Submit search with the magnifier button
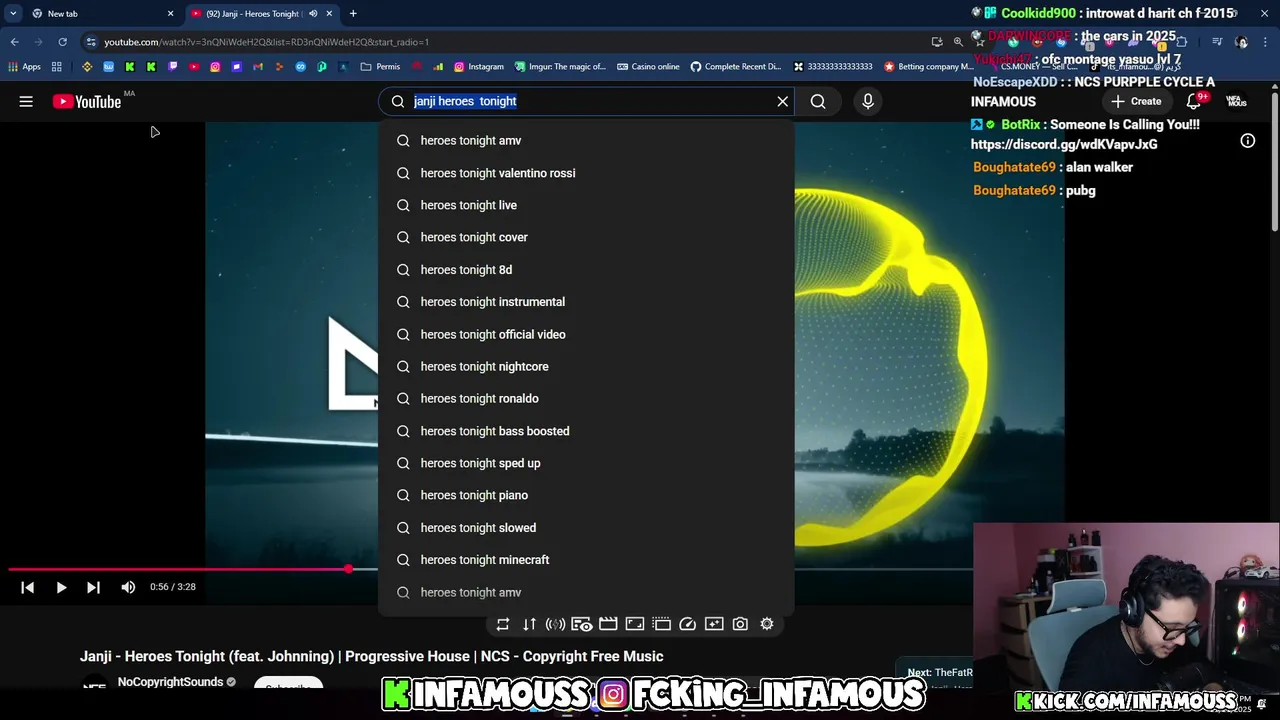 coord(818,101)
